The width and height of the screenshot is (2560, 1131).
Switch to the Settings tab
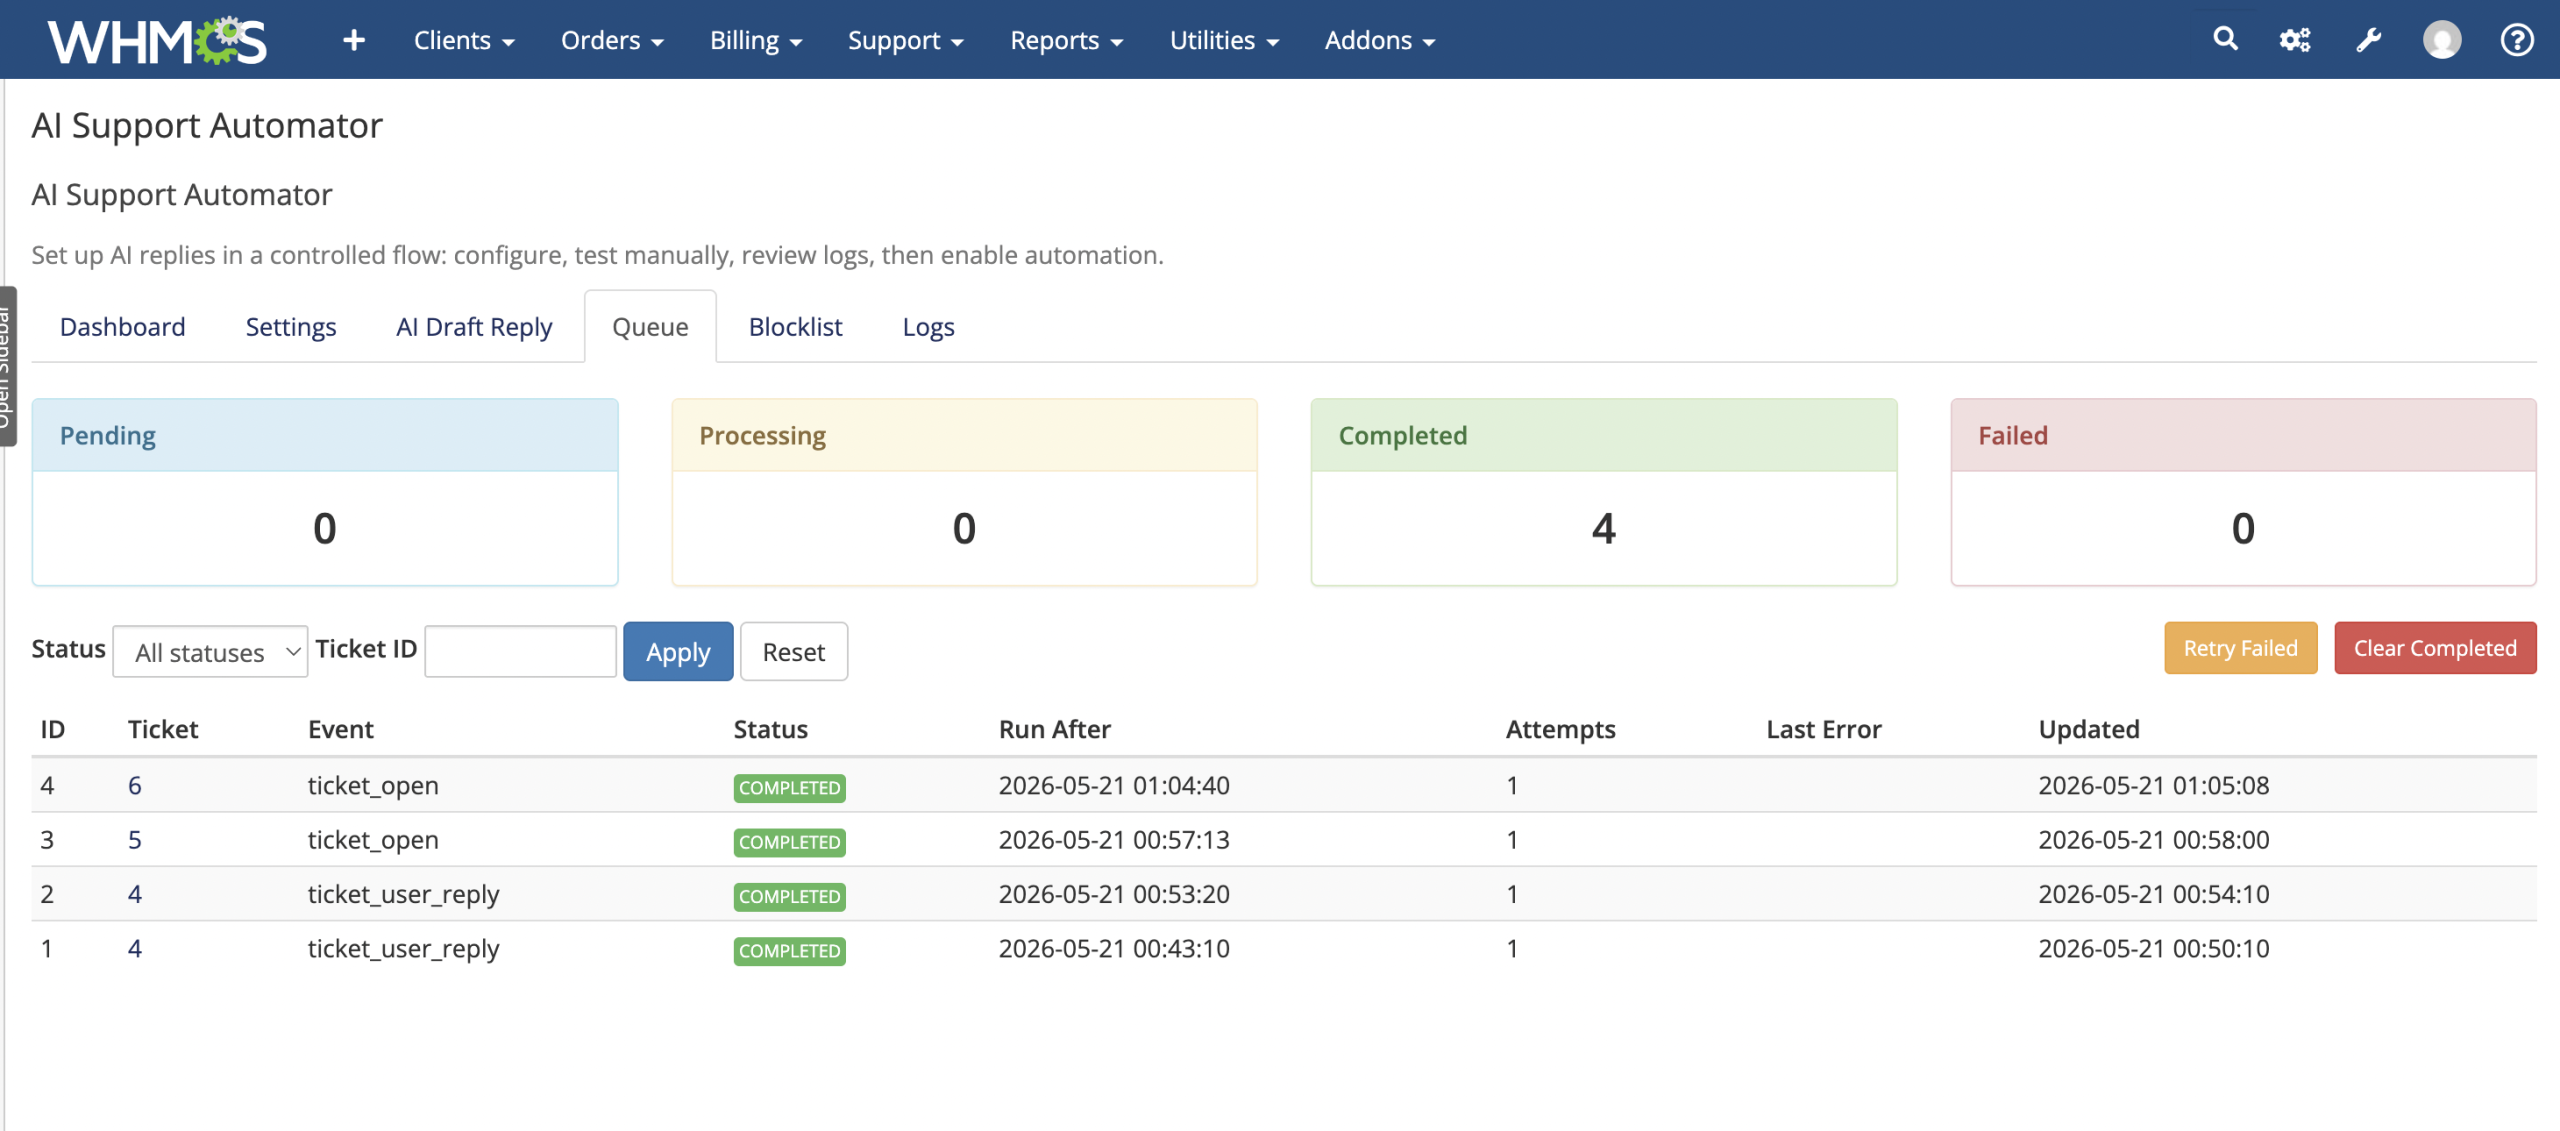pyautogui.click(x=291, y=327)
